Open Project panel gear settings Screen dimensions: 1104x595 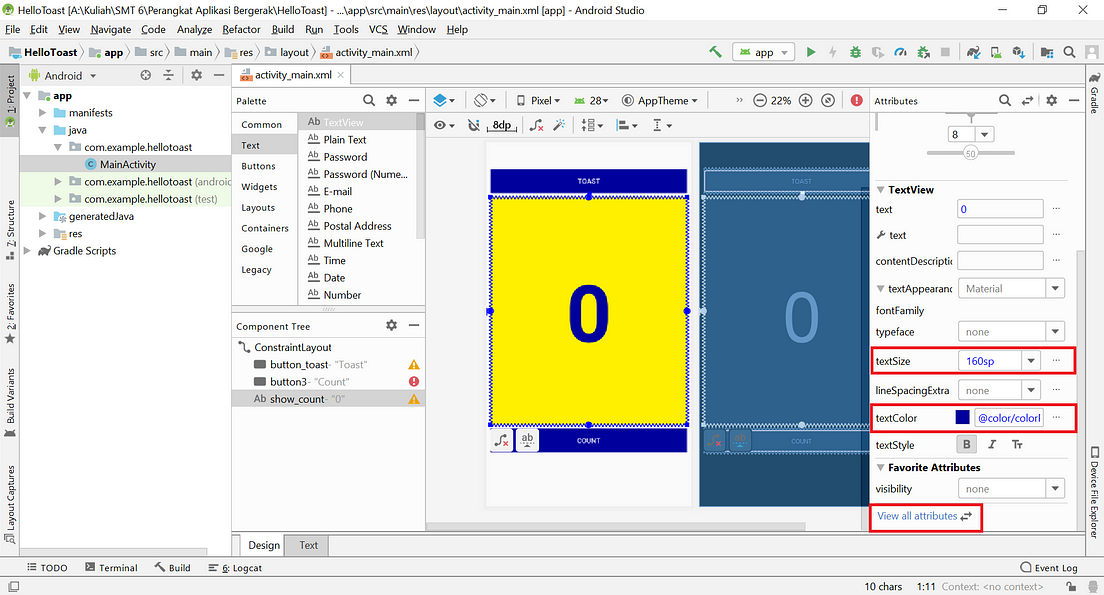(x=196, y=75)
